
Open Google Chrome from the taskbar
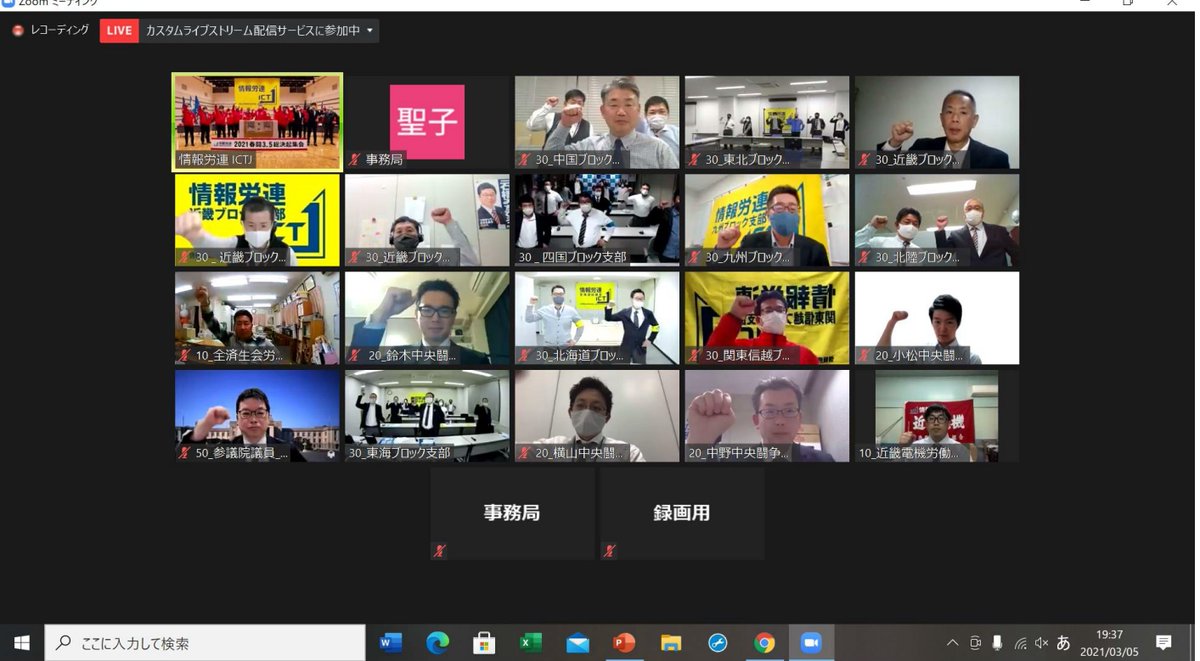(x=764, y=643)
